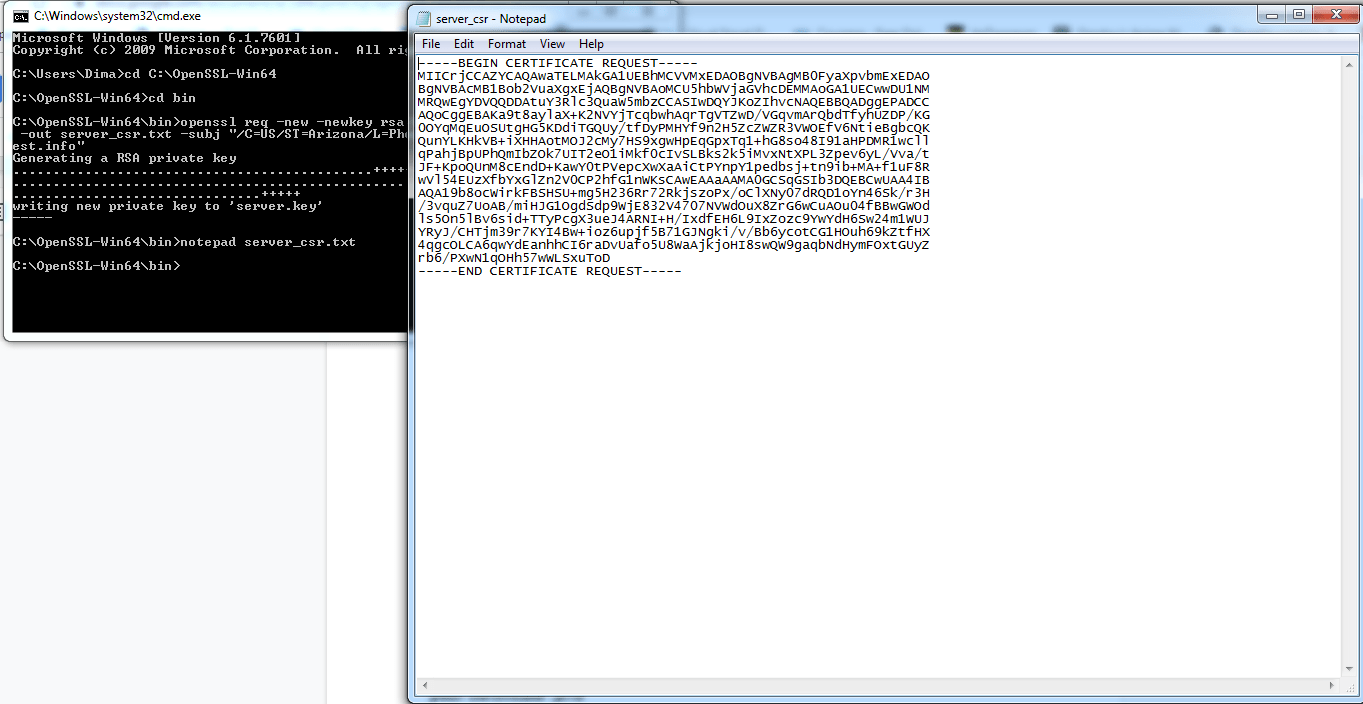Open the View menu in Notepad
The width and height of the screenshot is (1363, 704).
552,43
